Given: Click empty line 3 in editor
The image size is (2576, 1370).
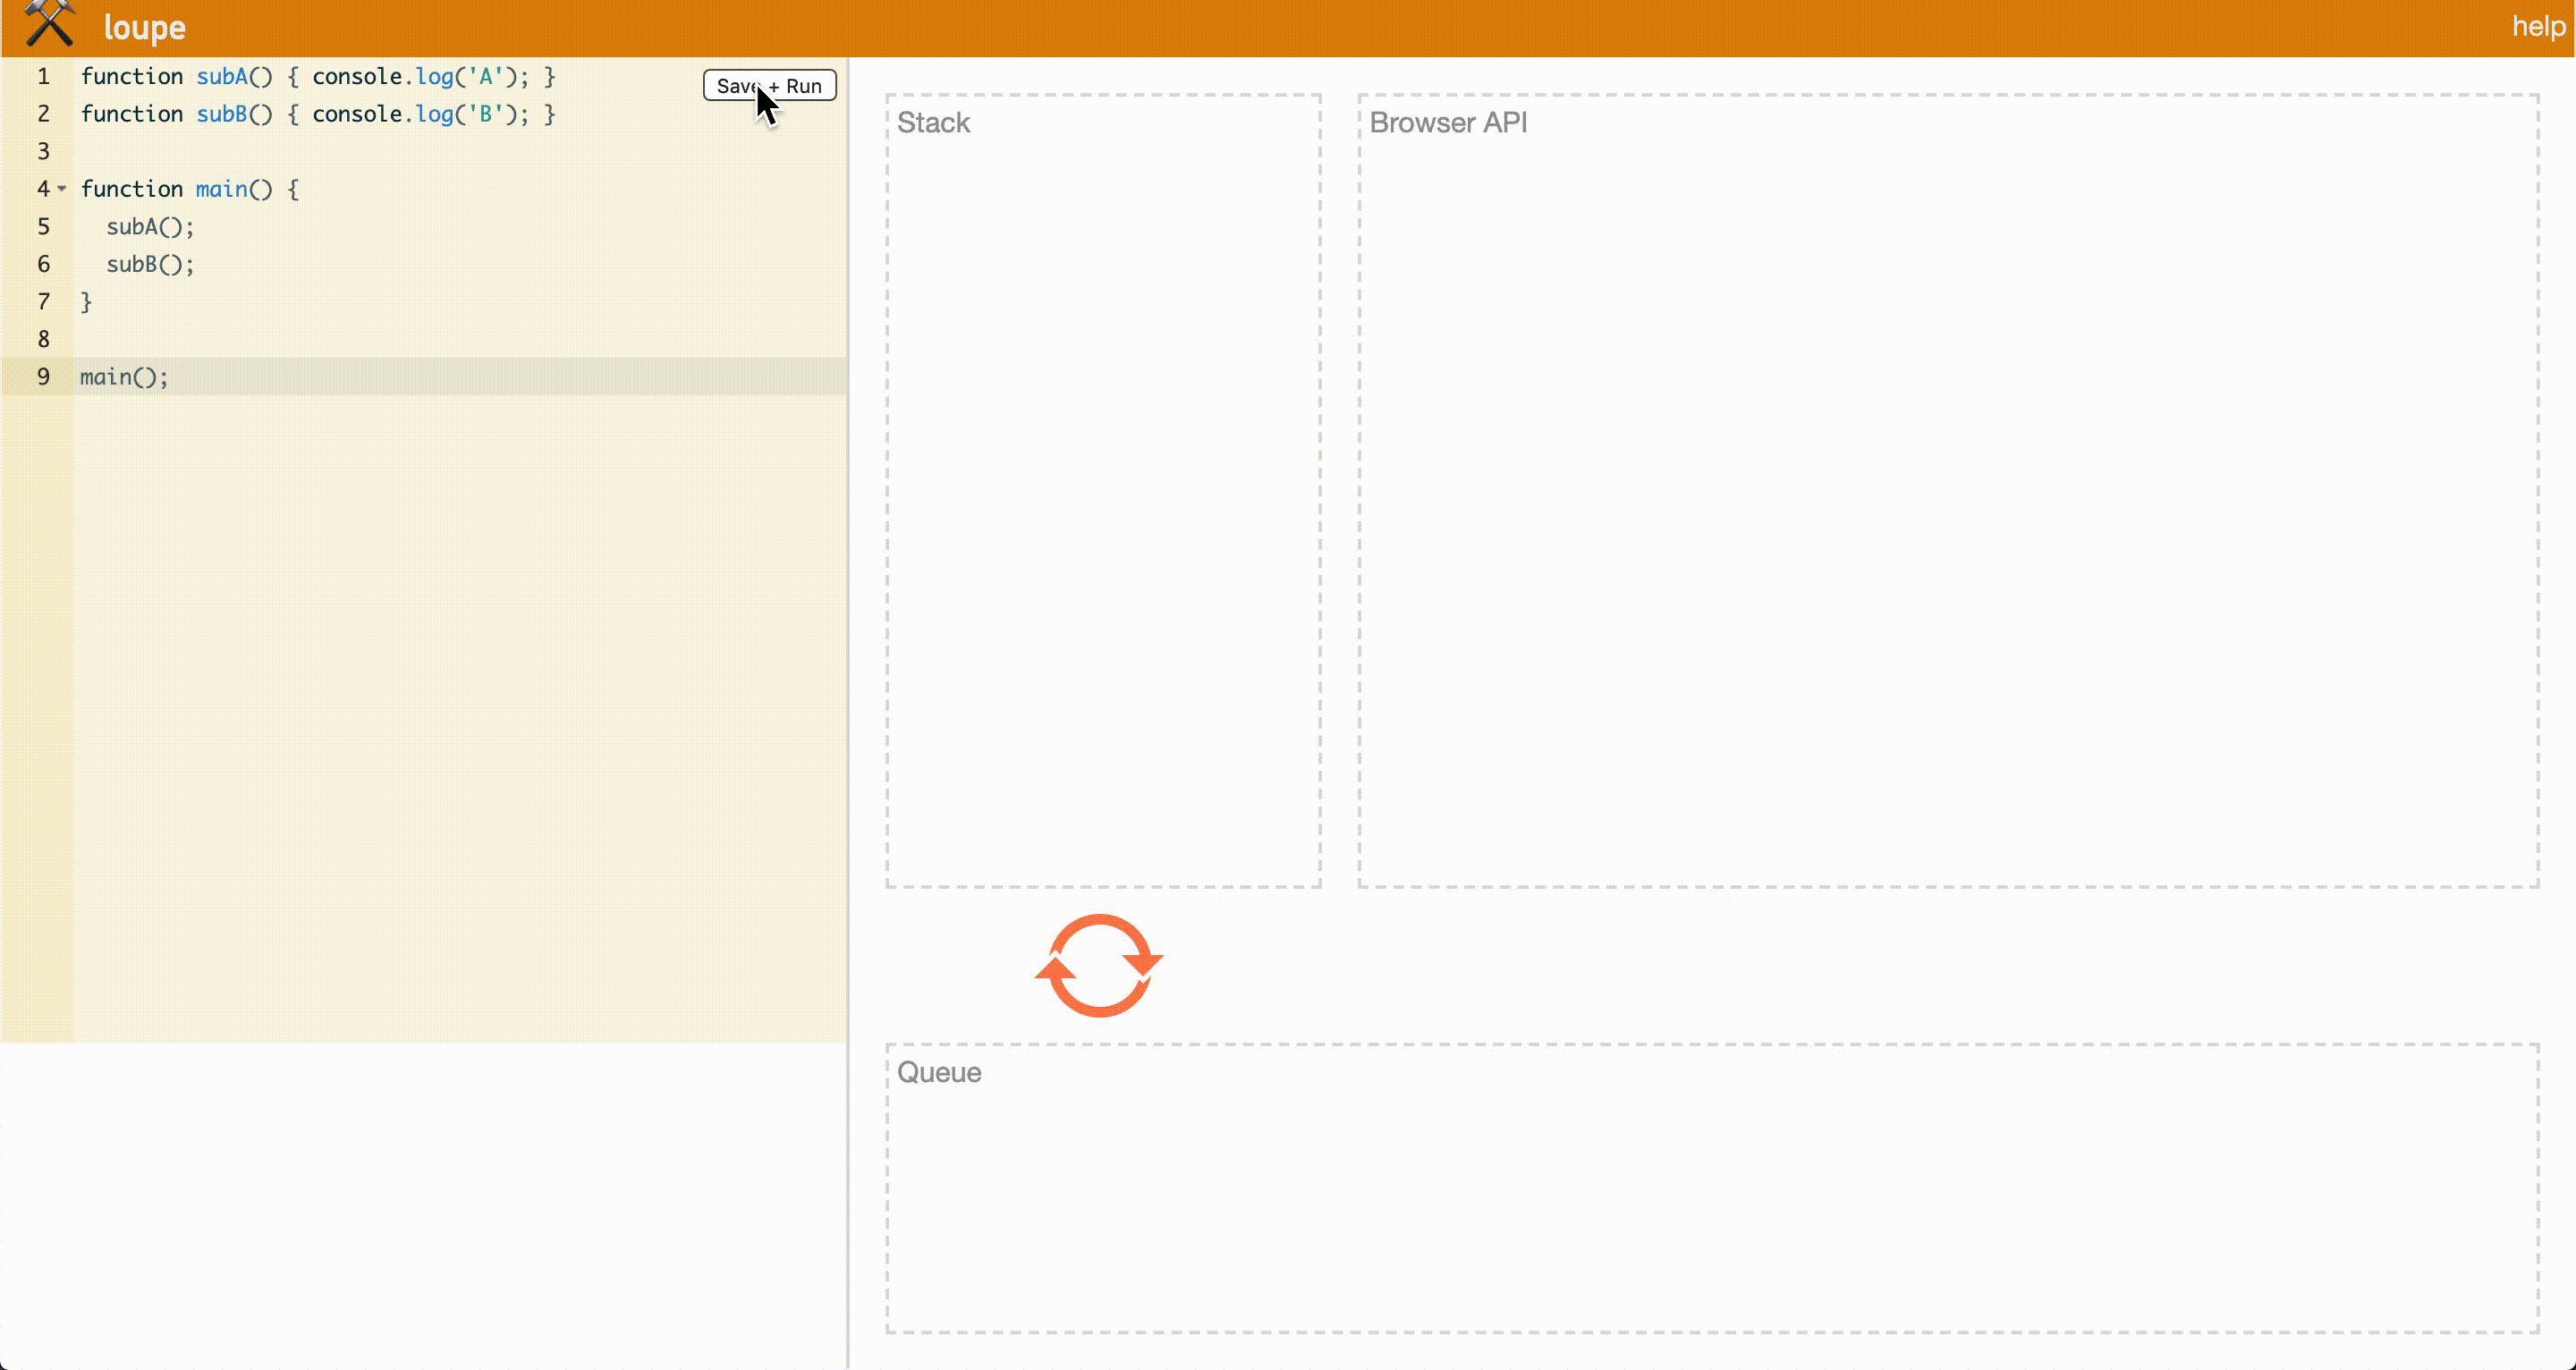Looking at the screenshot, I should (300, 152).
